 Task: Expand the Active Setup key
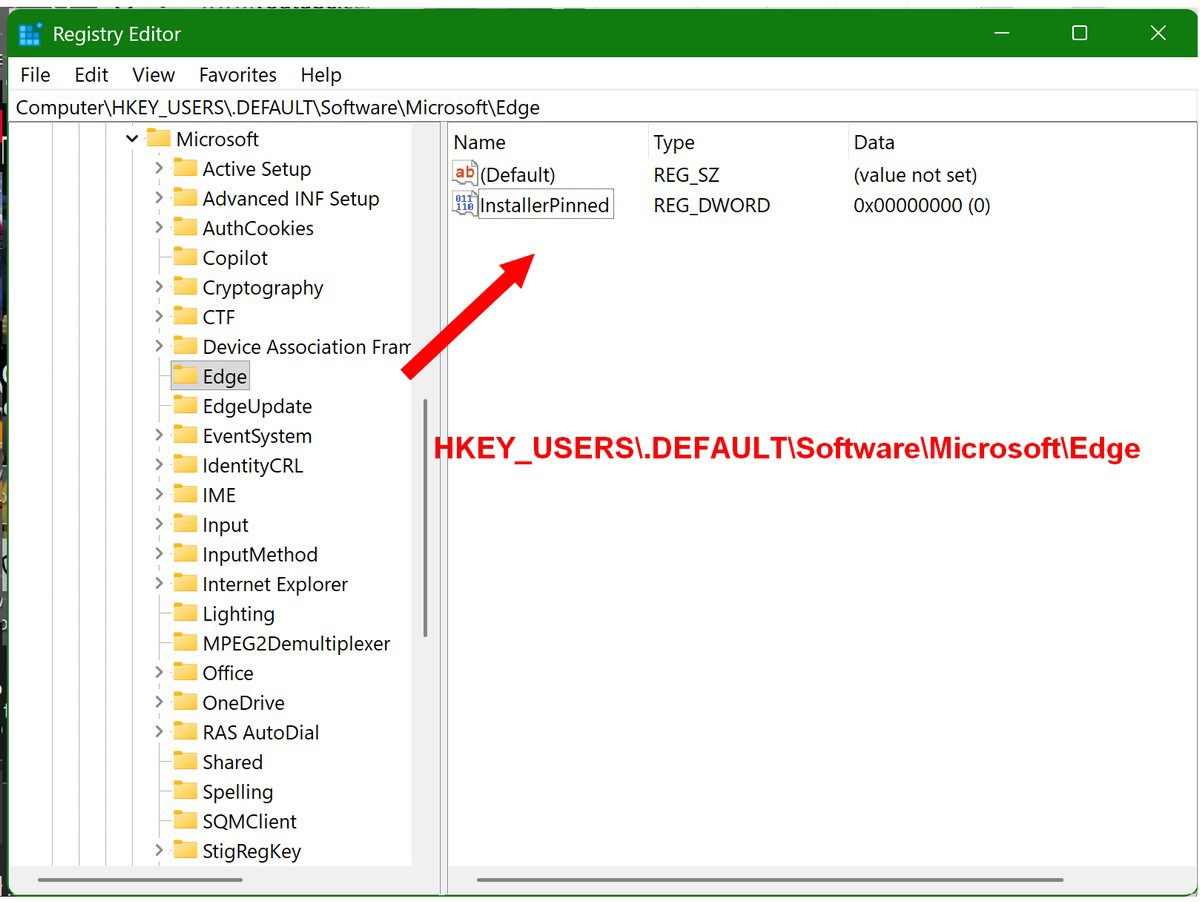[x=159, y=169]
